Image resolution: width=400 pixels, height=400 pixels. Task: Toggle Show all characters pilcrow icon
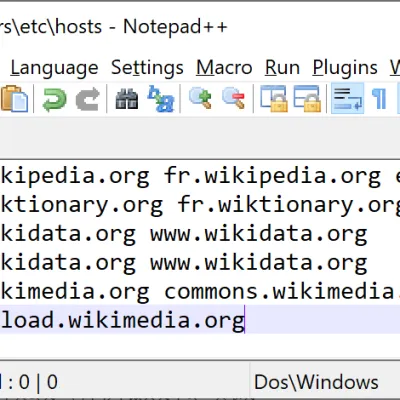(x=379, y=99)
